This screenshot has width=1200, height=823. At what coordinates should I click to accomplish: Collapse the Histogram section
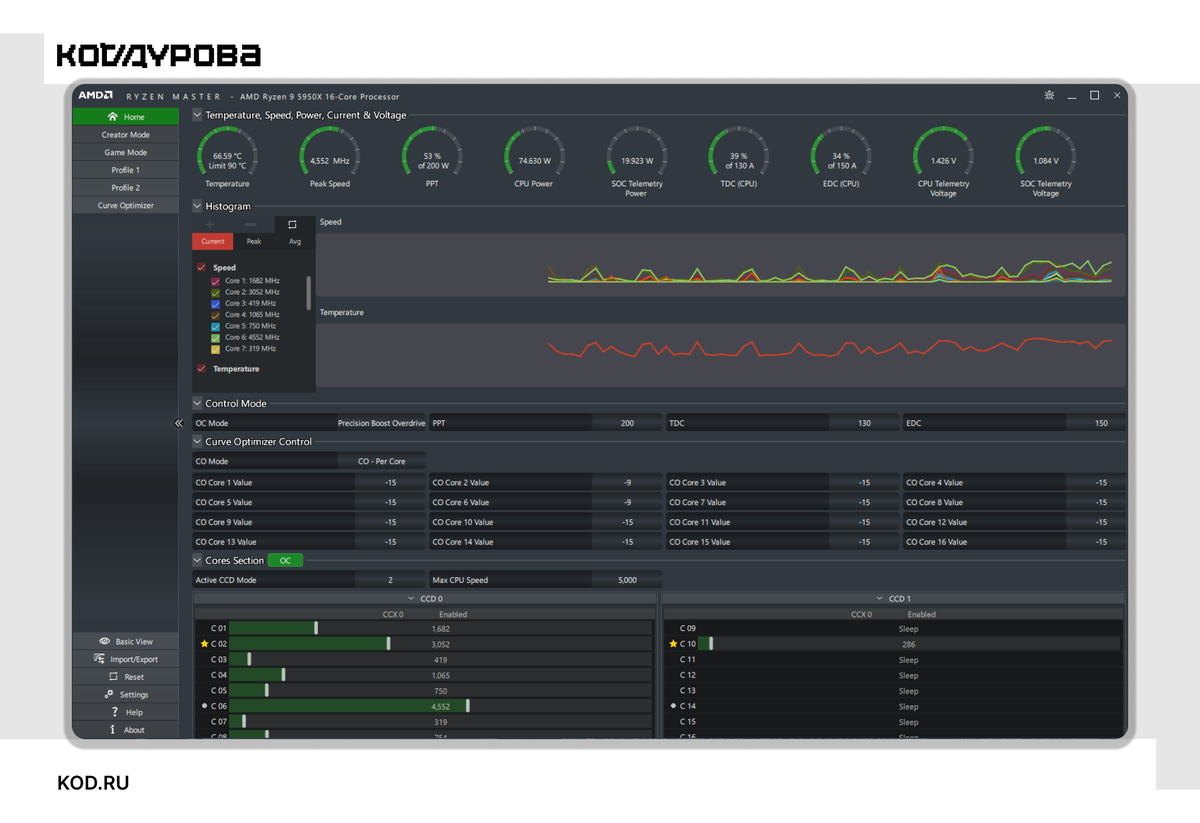197,206
